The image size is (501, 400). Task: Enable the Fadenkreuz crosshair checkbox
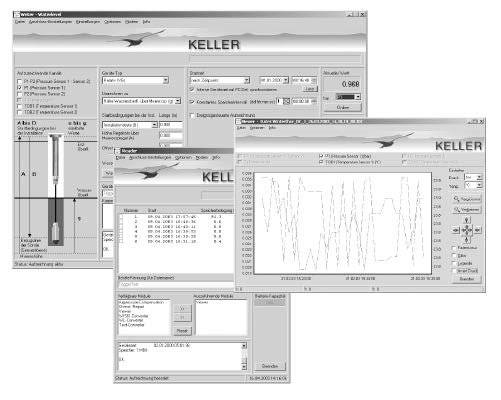coord(454,248)
